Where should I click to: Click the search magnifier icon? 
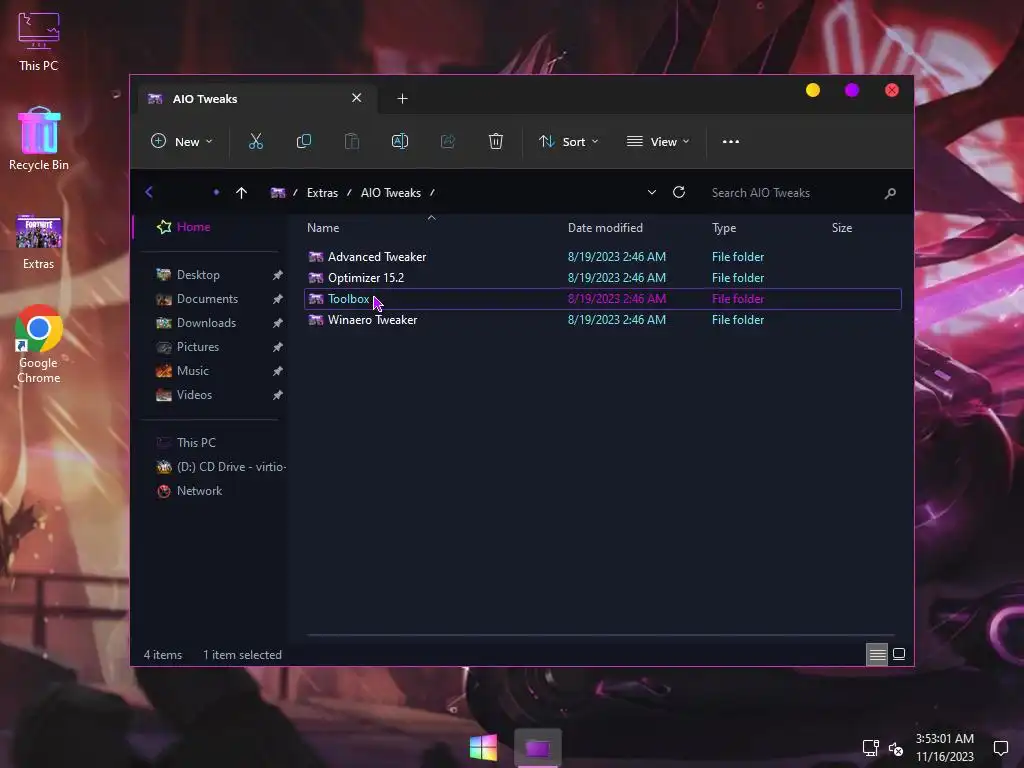(x=889, y=193)
